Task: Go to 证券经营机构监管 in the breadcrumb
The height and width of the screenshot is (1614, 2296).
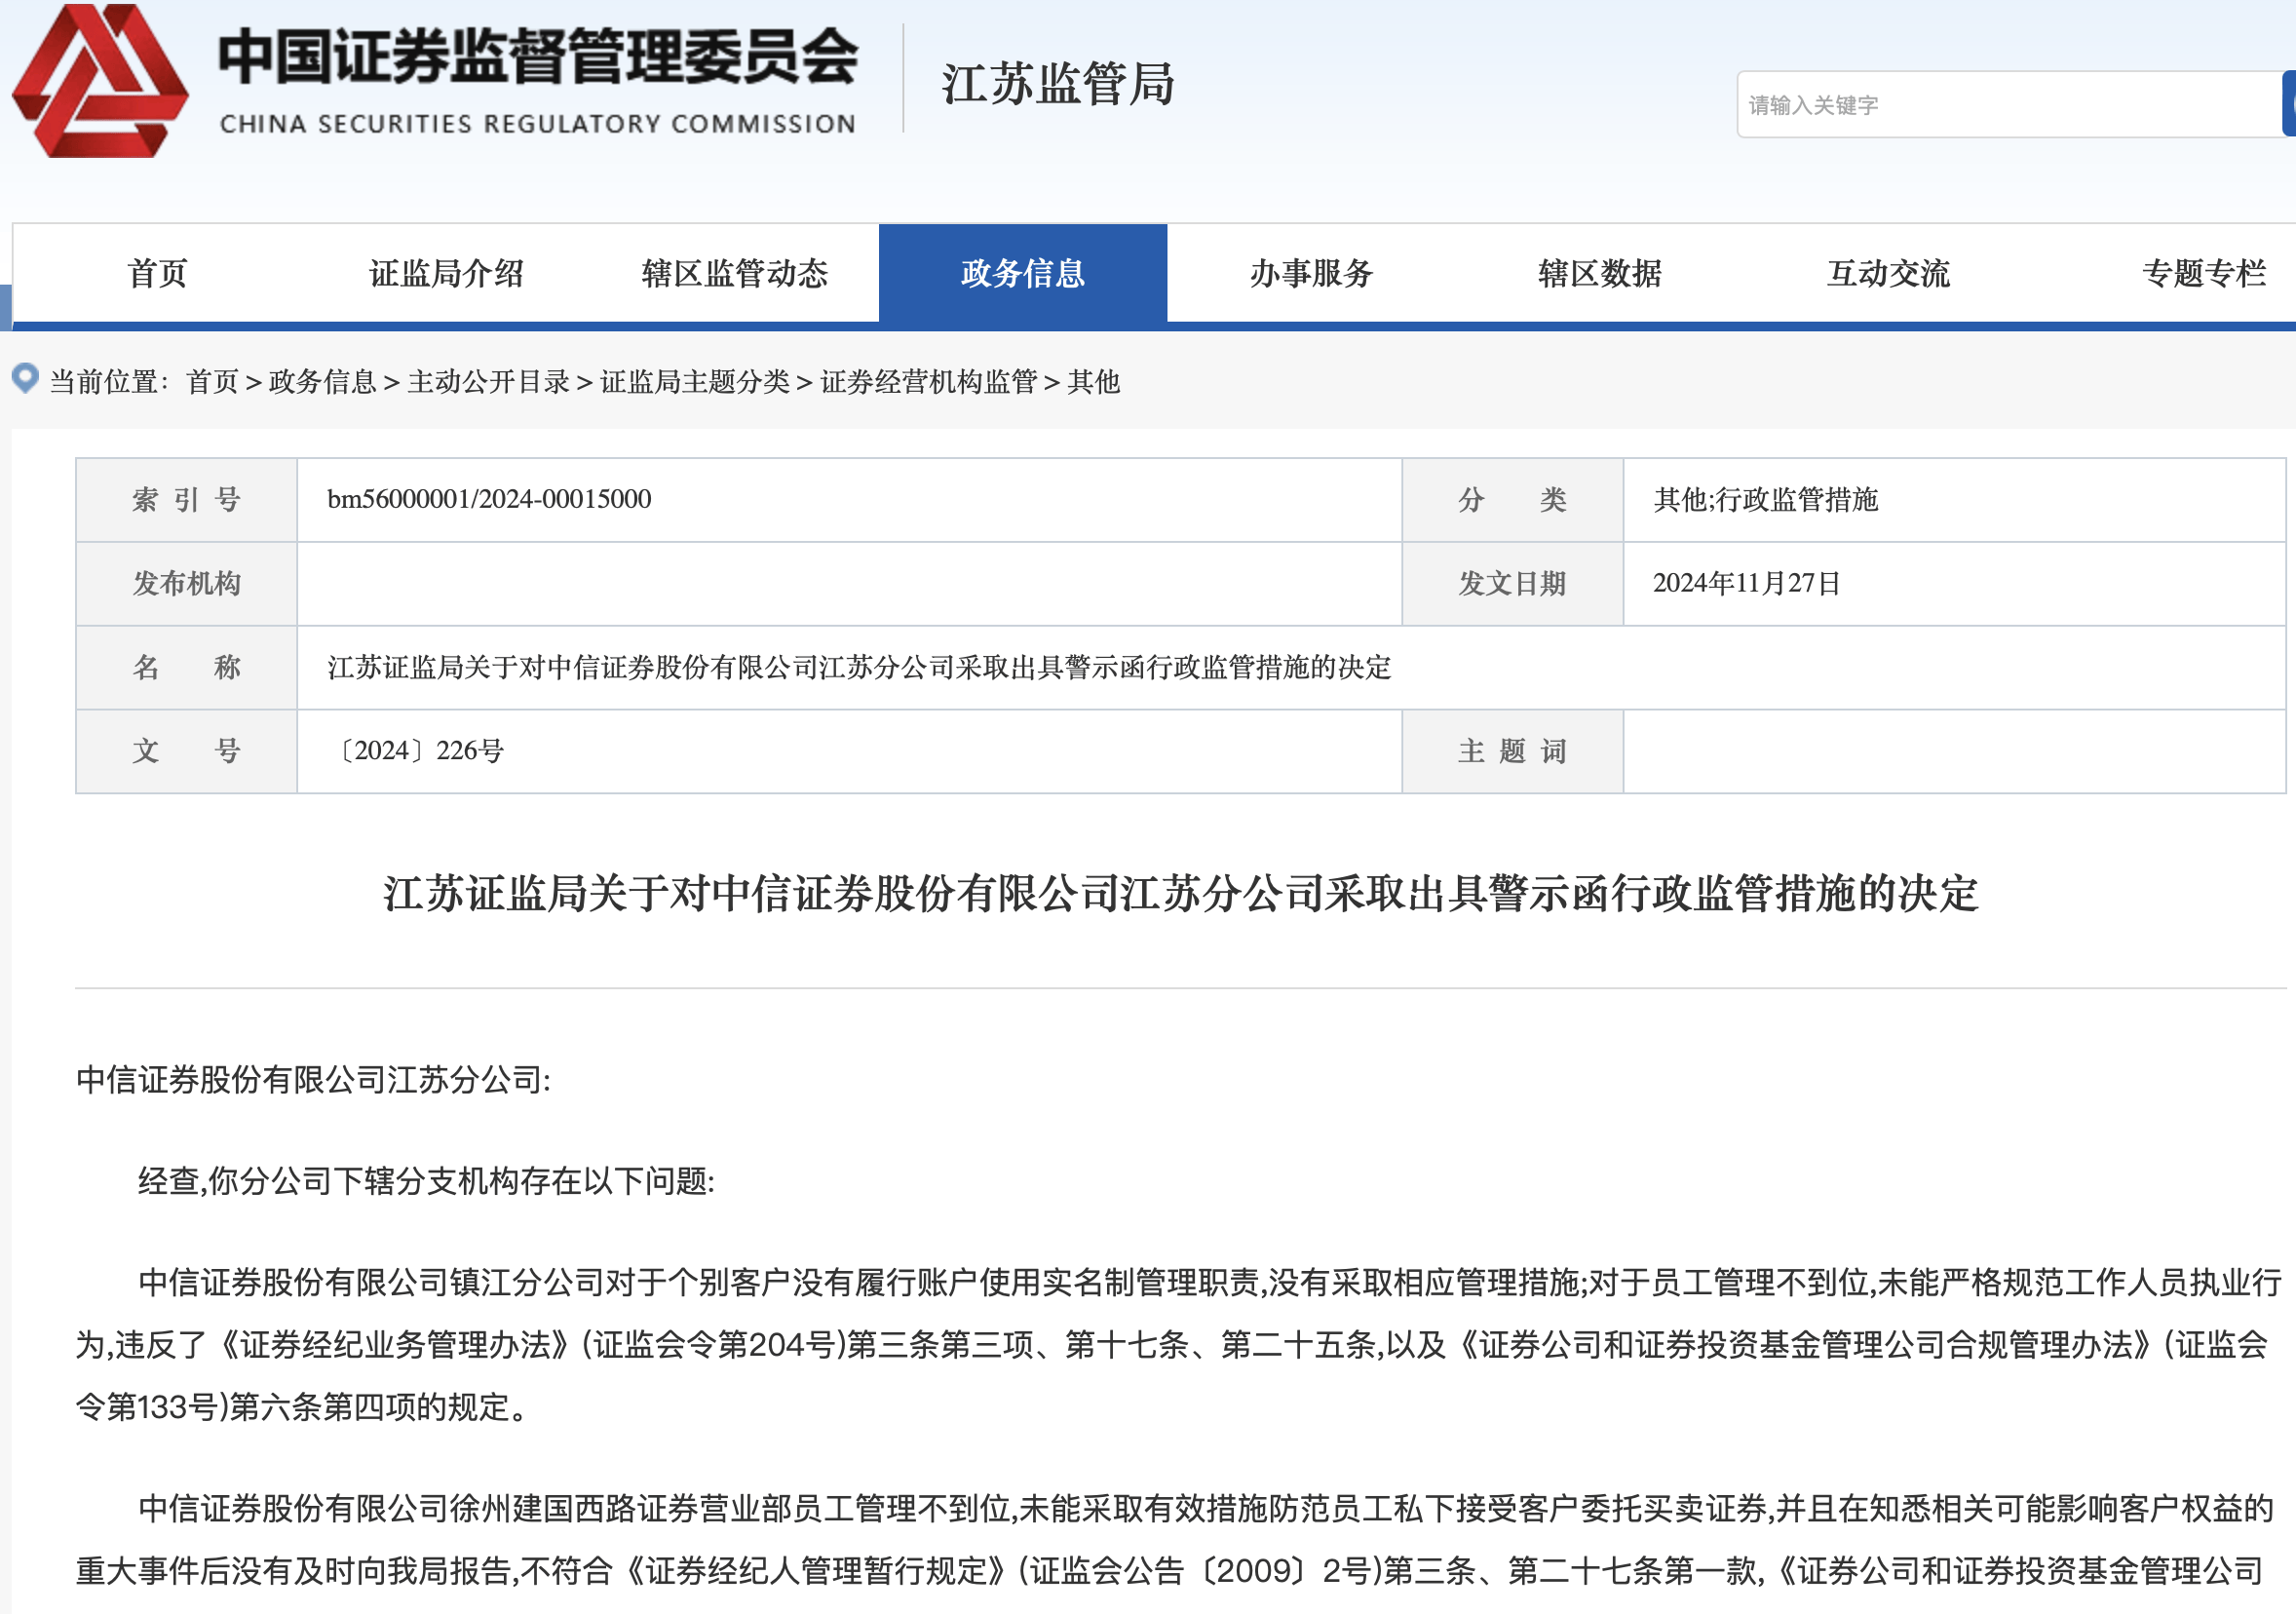Action: (x=929, y=382)
